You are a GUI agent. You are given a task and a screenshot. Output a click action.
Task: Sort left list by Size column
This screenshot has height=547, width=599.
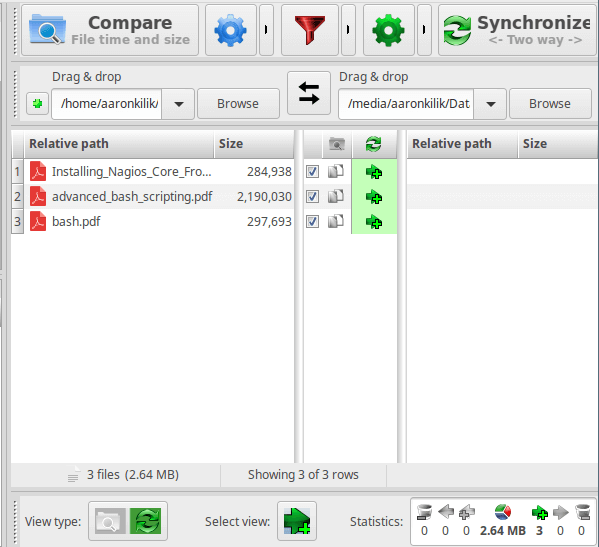tap(254, 144)
